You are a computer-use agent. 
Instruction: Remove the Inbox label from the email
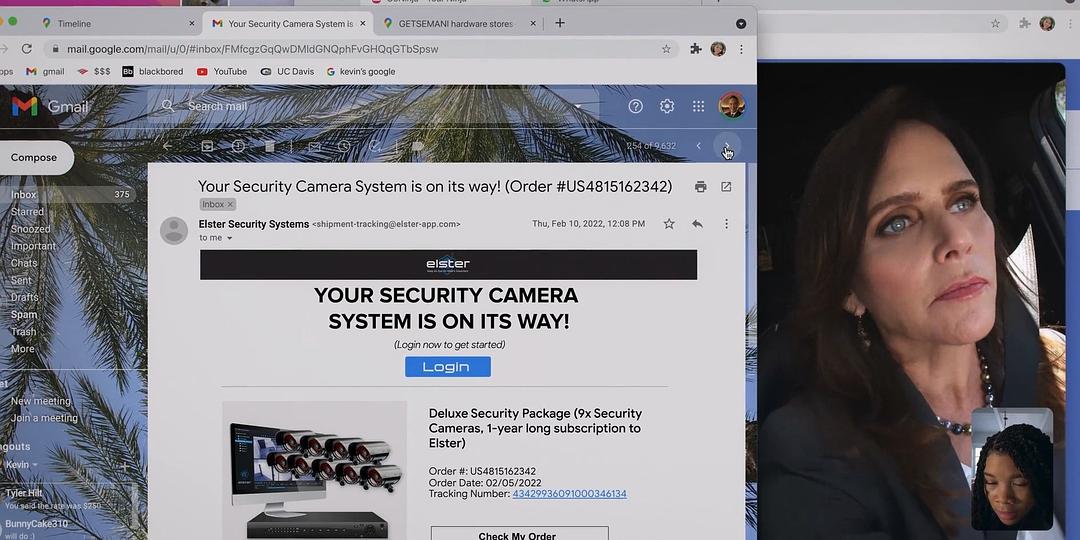230,205
